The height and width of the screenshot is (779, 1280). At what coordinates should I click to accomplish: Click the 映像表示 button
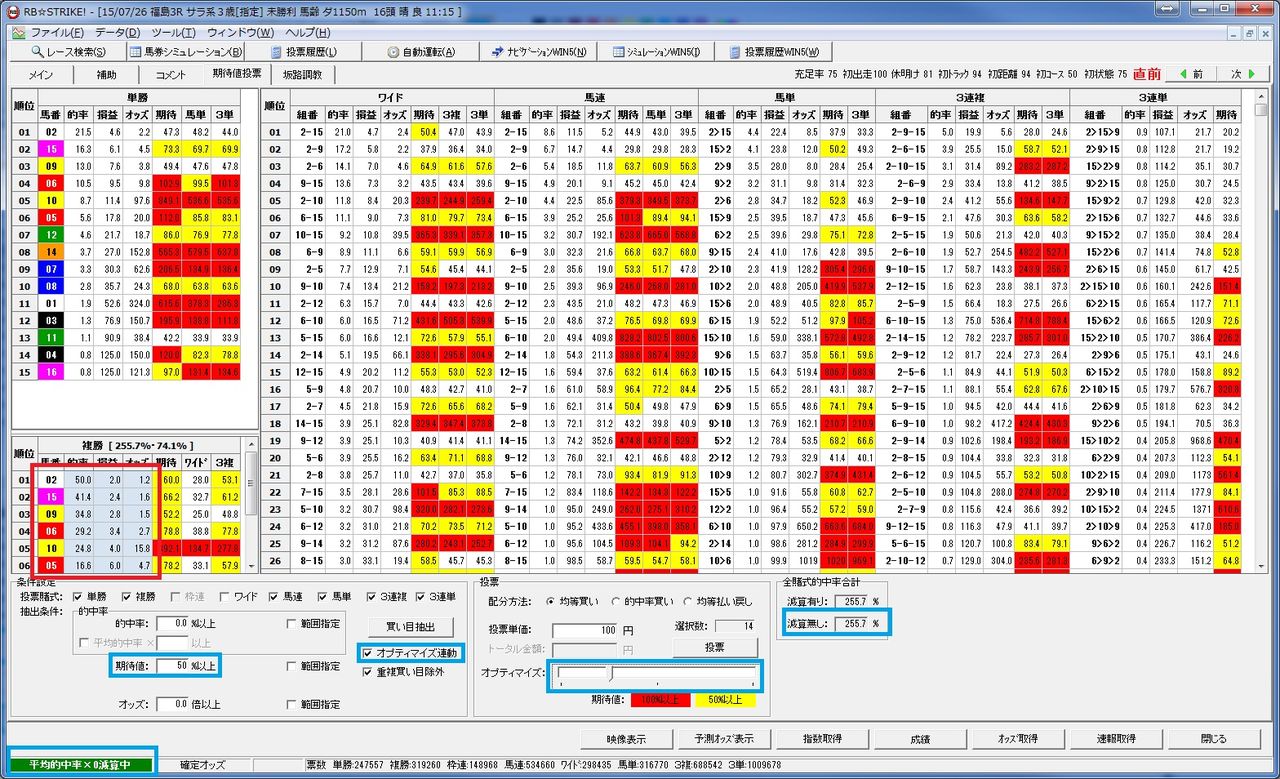tap(626, 739)
